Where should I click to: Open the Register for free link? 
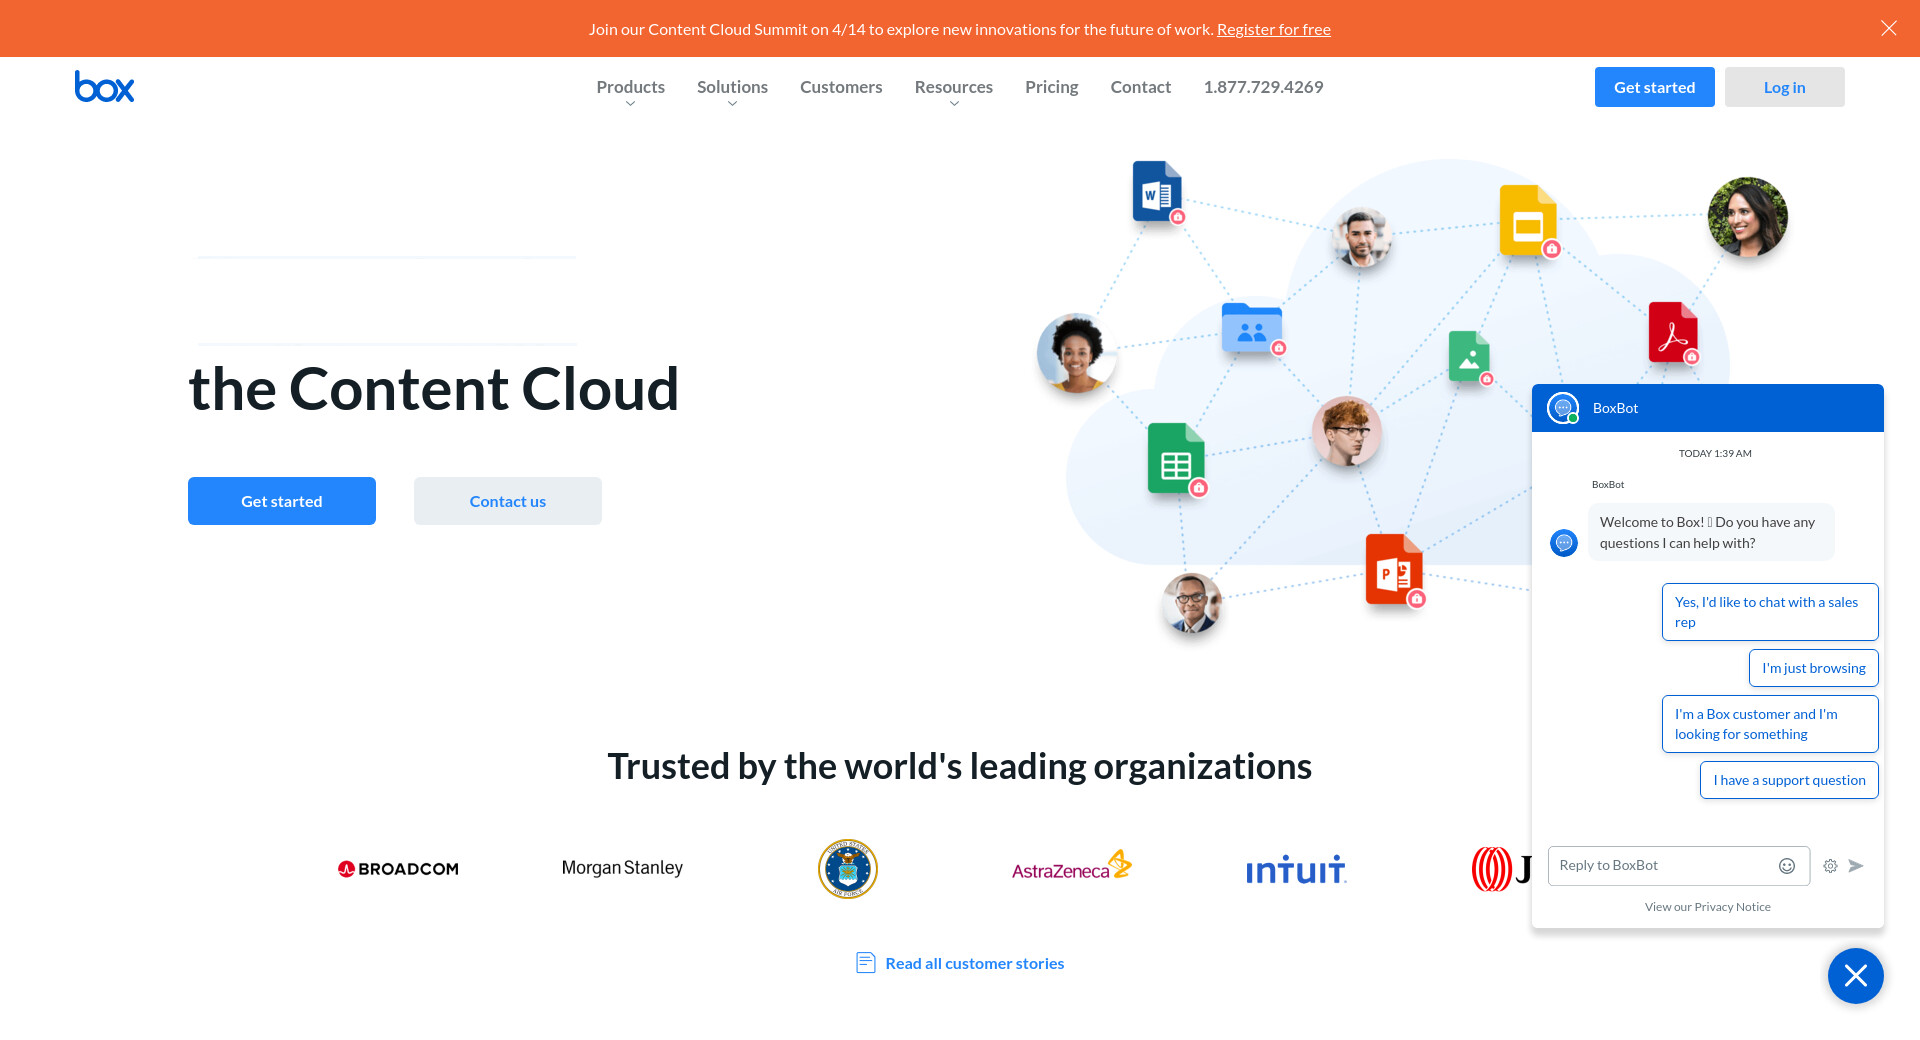pyautogui.click(x=1273, y=29)
